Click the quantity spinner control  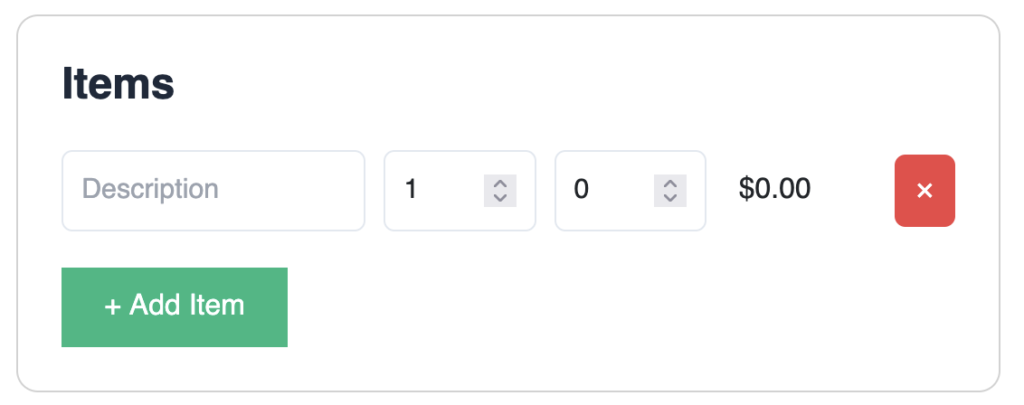point(500,190)
